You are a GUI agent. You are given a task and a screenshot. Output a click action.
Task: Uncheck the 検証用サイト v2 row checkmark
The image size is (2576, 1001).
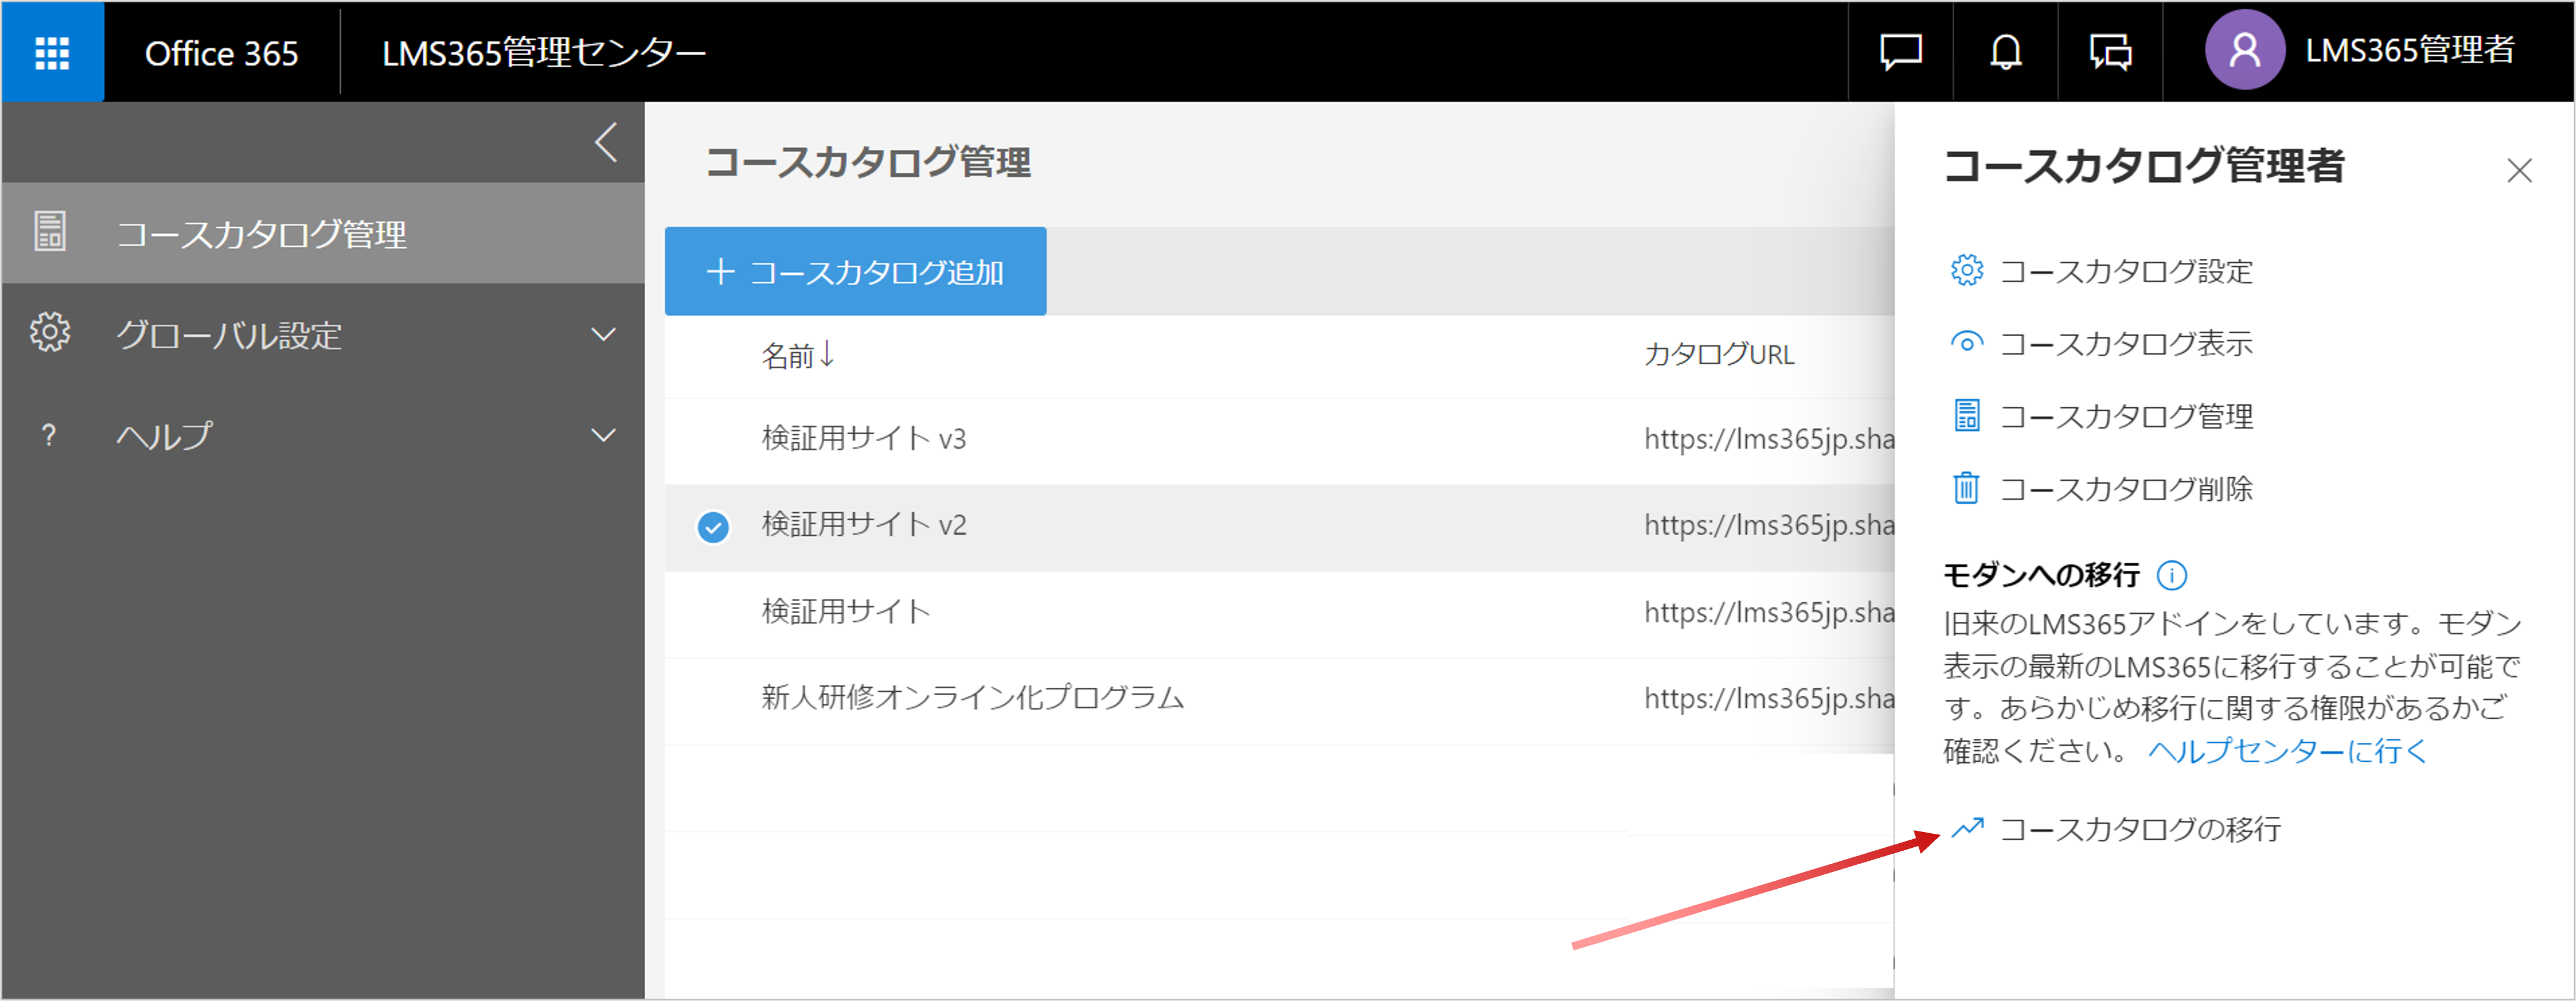pos(713,527)
